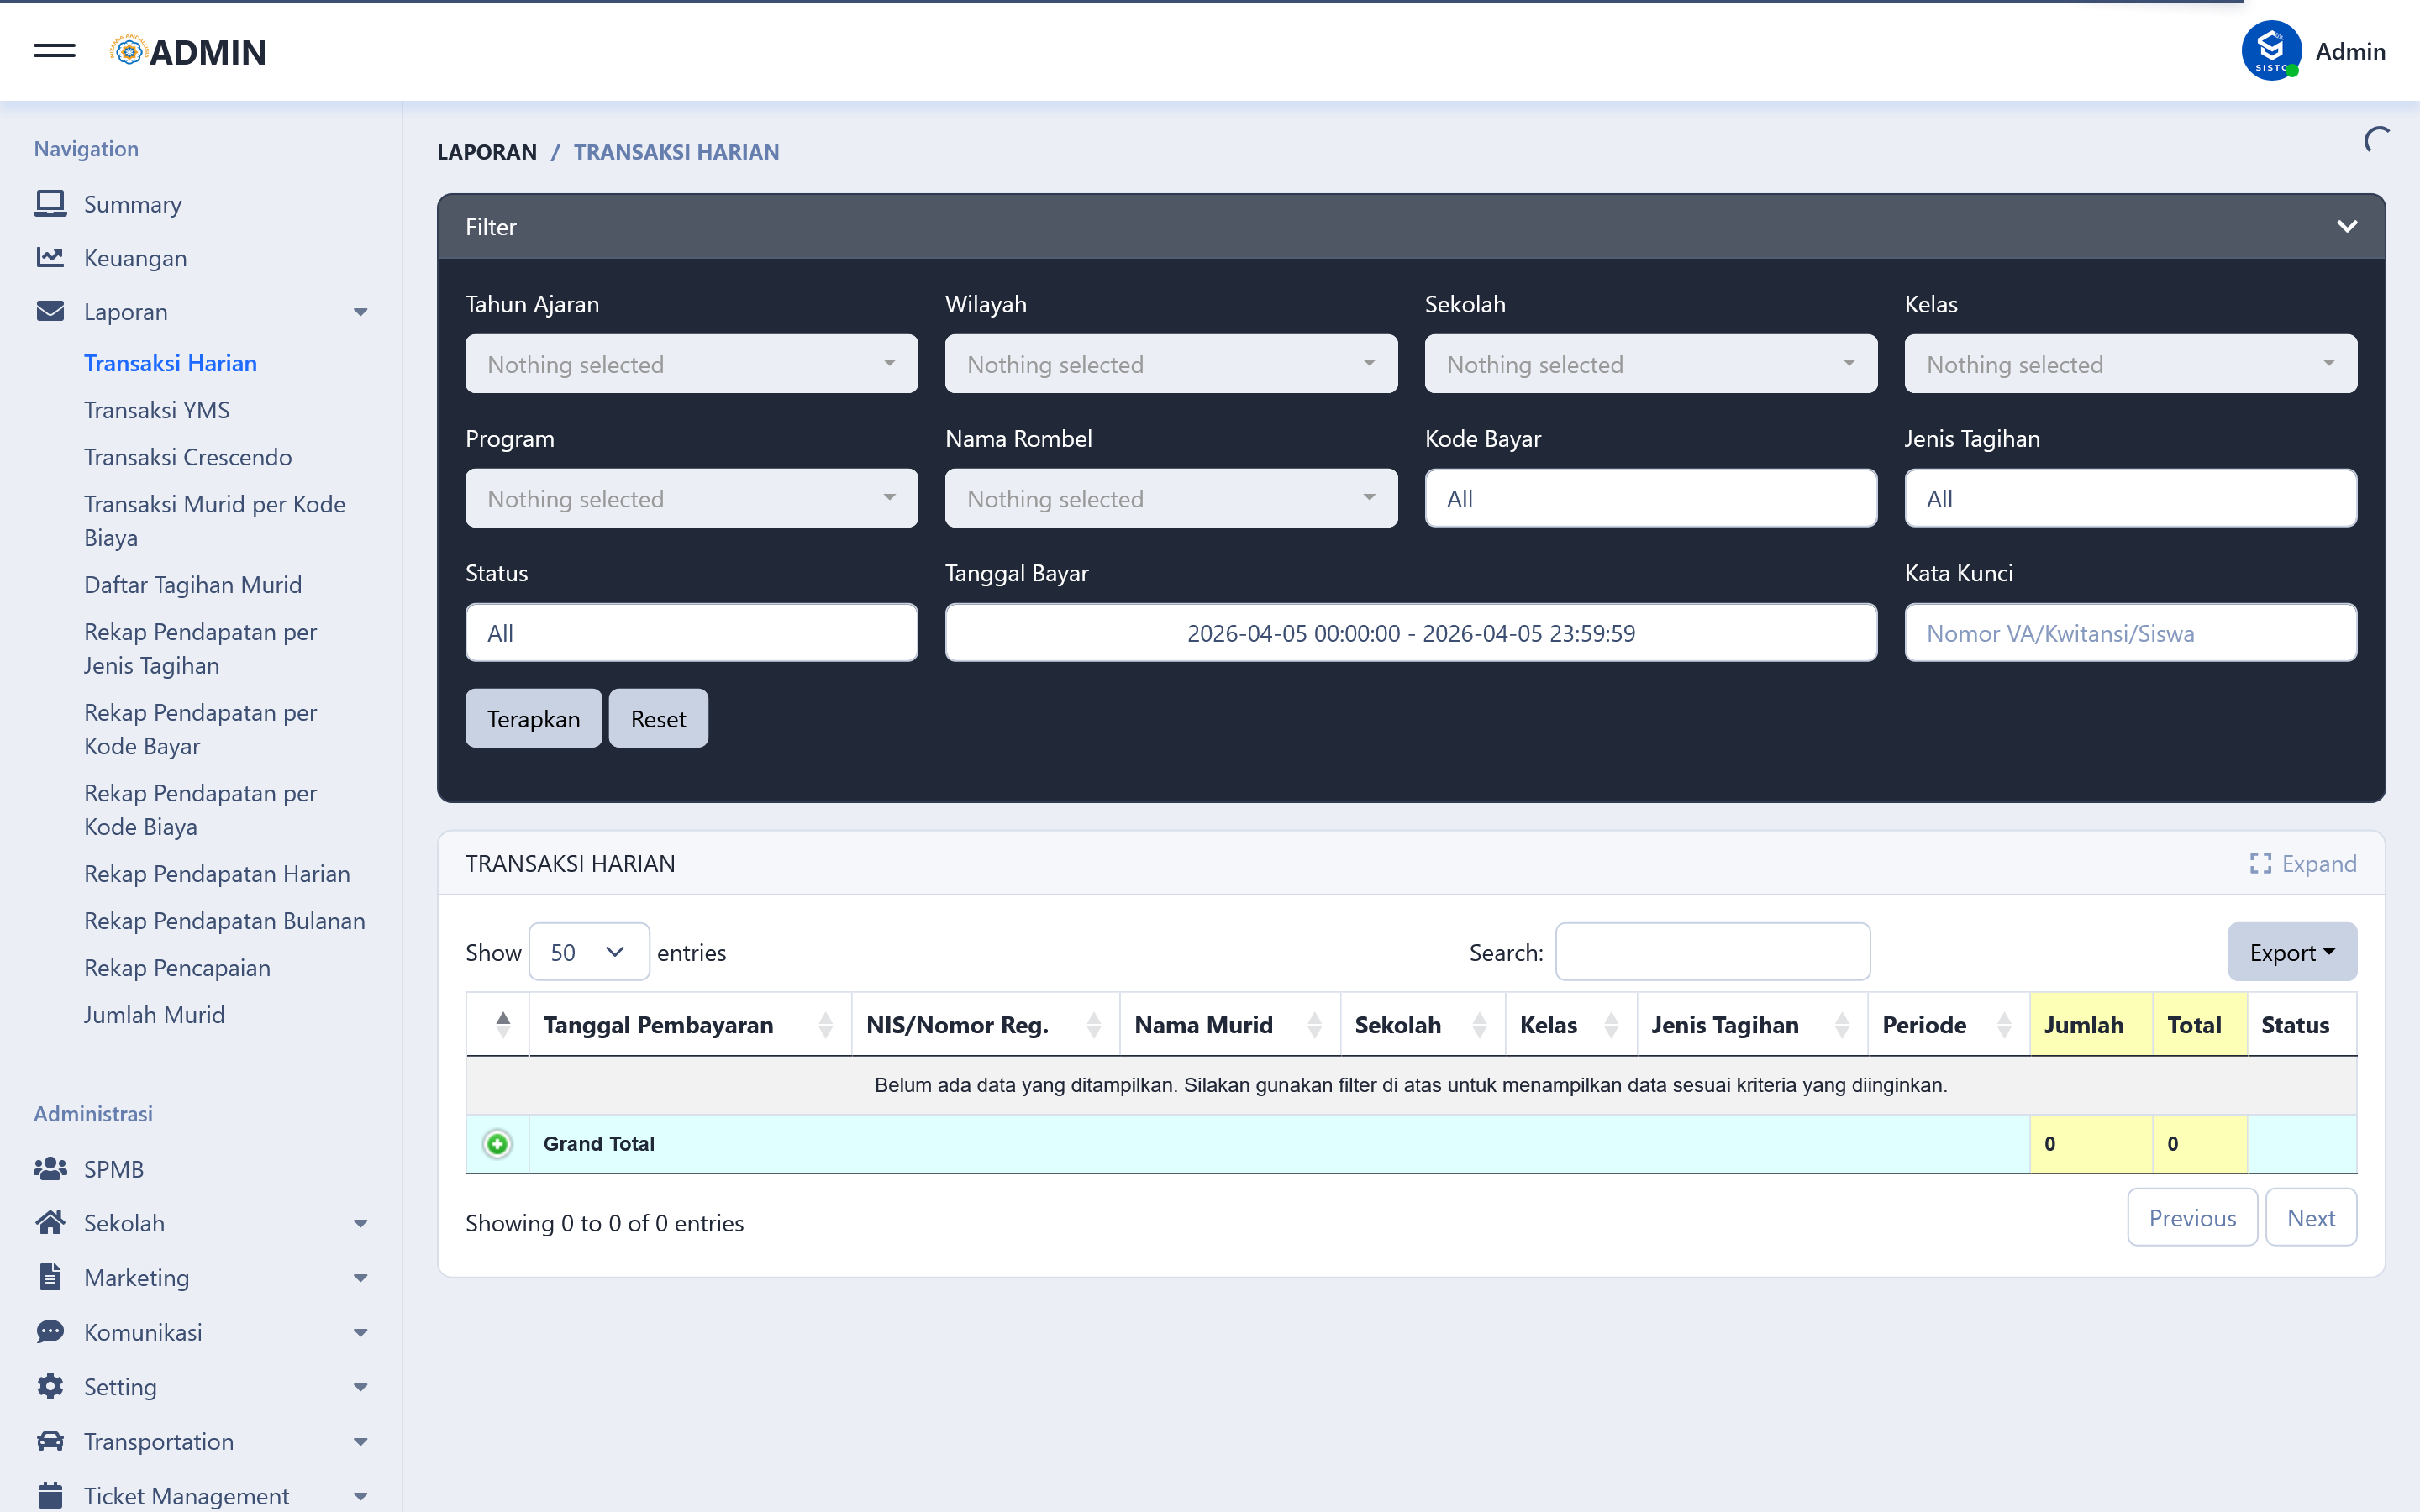2420x1512 pixels.
Task: Click the Previous pagination button
Action: [2192, 1217]
